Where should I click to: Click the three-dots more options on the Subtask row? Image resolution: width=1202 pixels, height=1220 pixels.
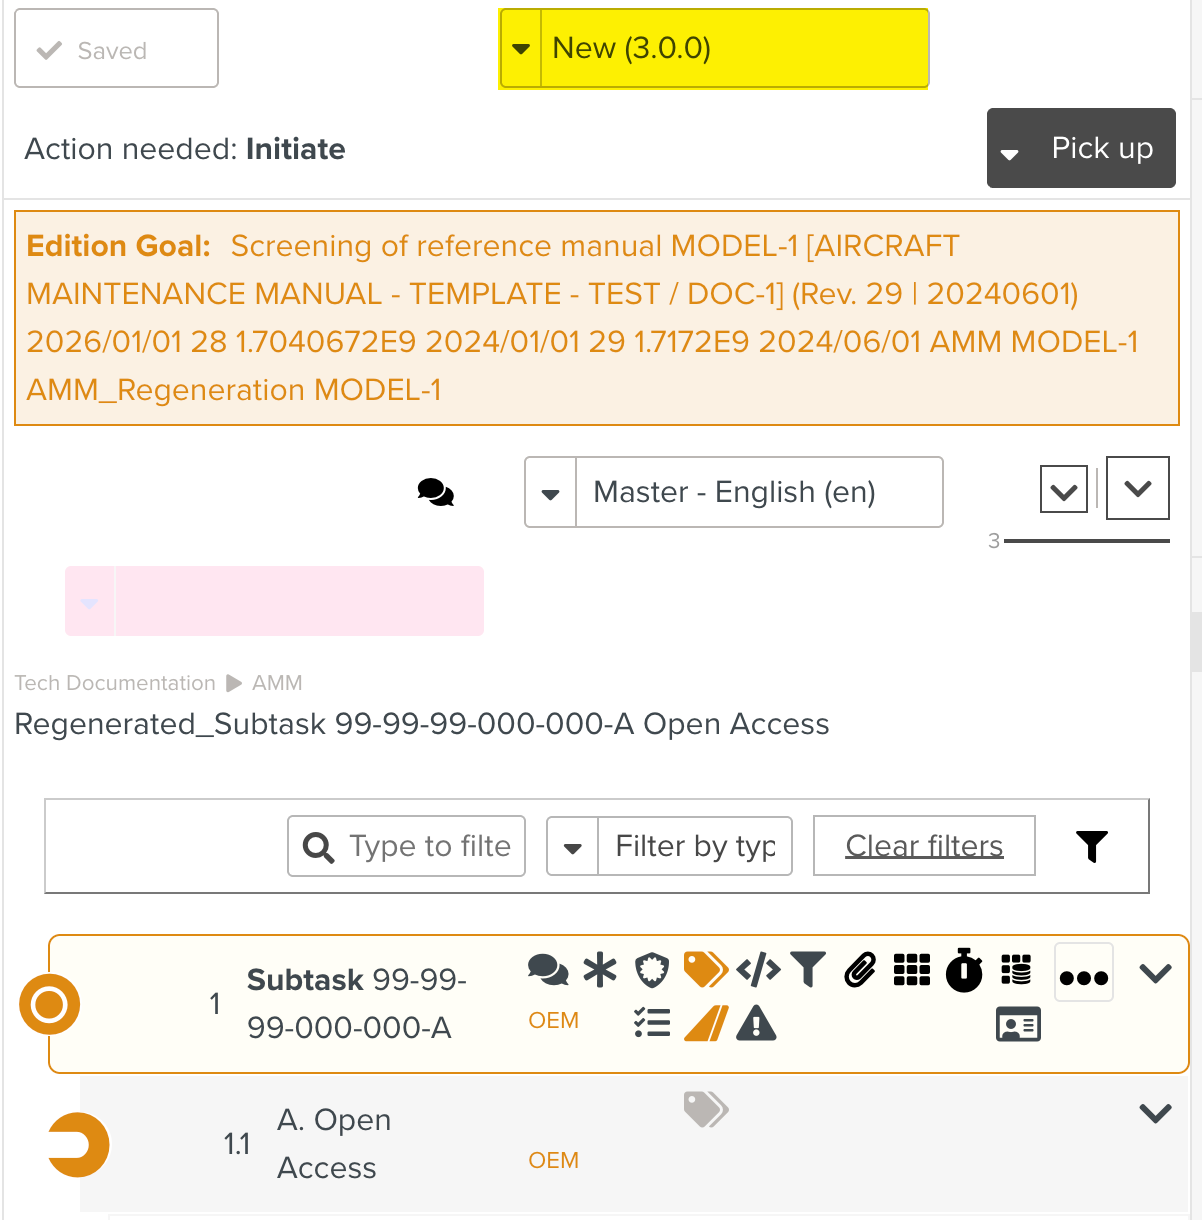[1084, 976]
